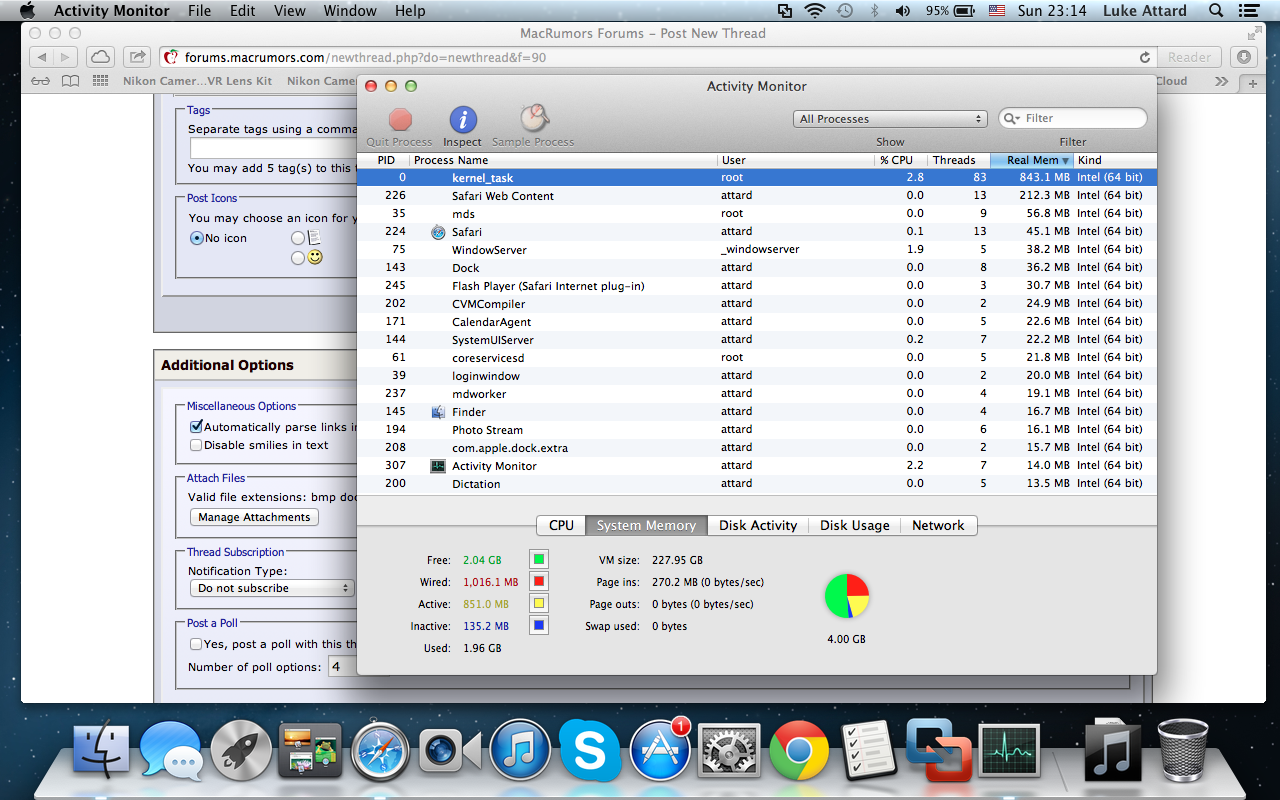Open Finder from the Dock
The width and height of the screenshot is (1280, 800).
tap(102, 751)
